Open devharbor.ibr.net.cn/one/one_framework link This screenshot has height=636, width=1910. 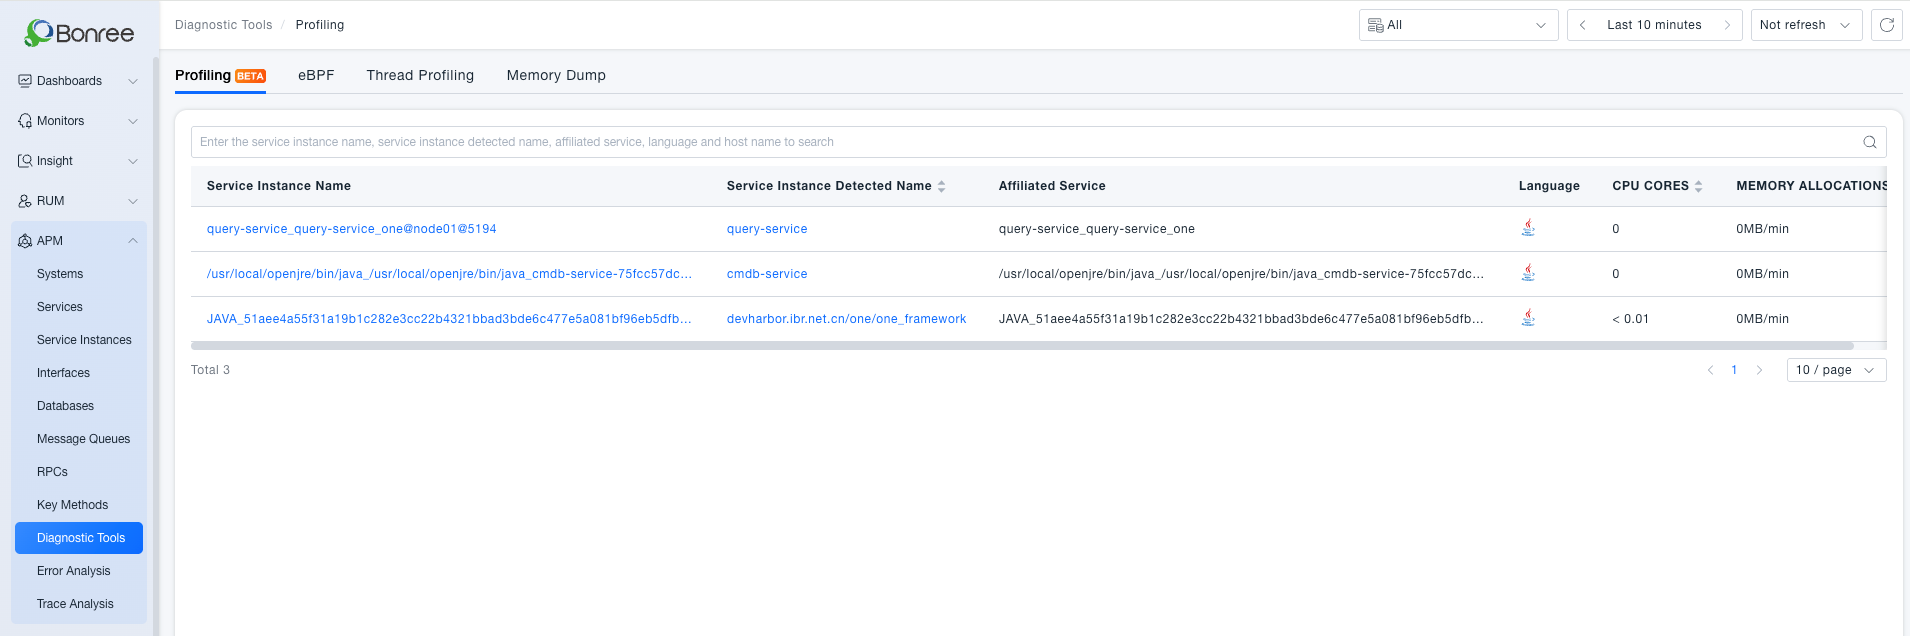pos(846,319)
